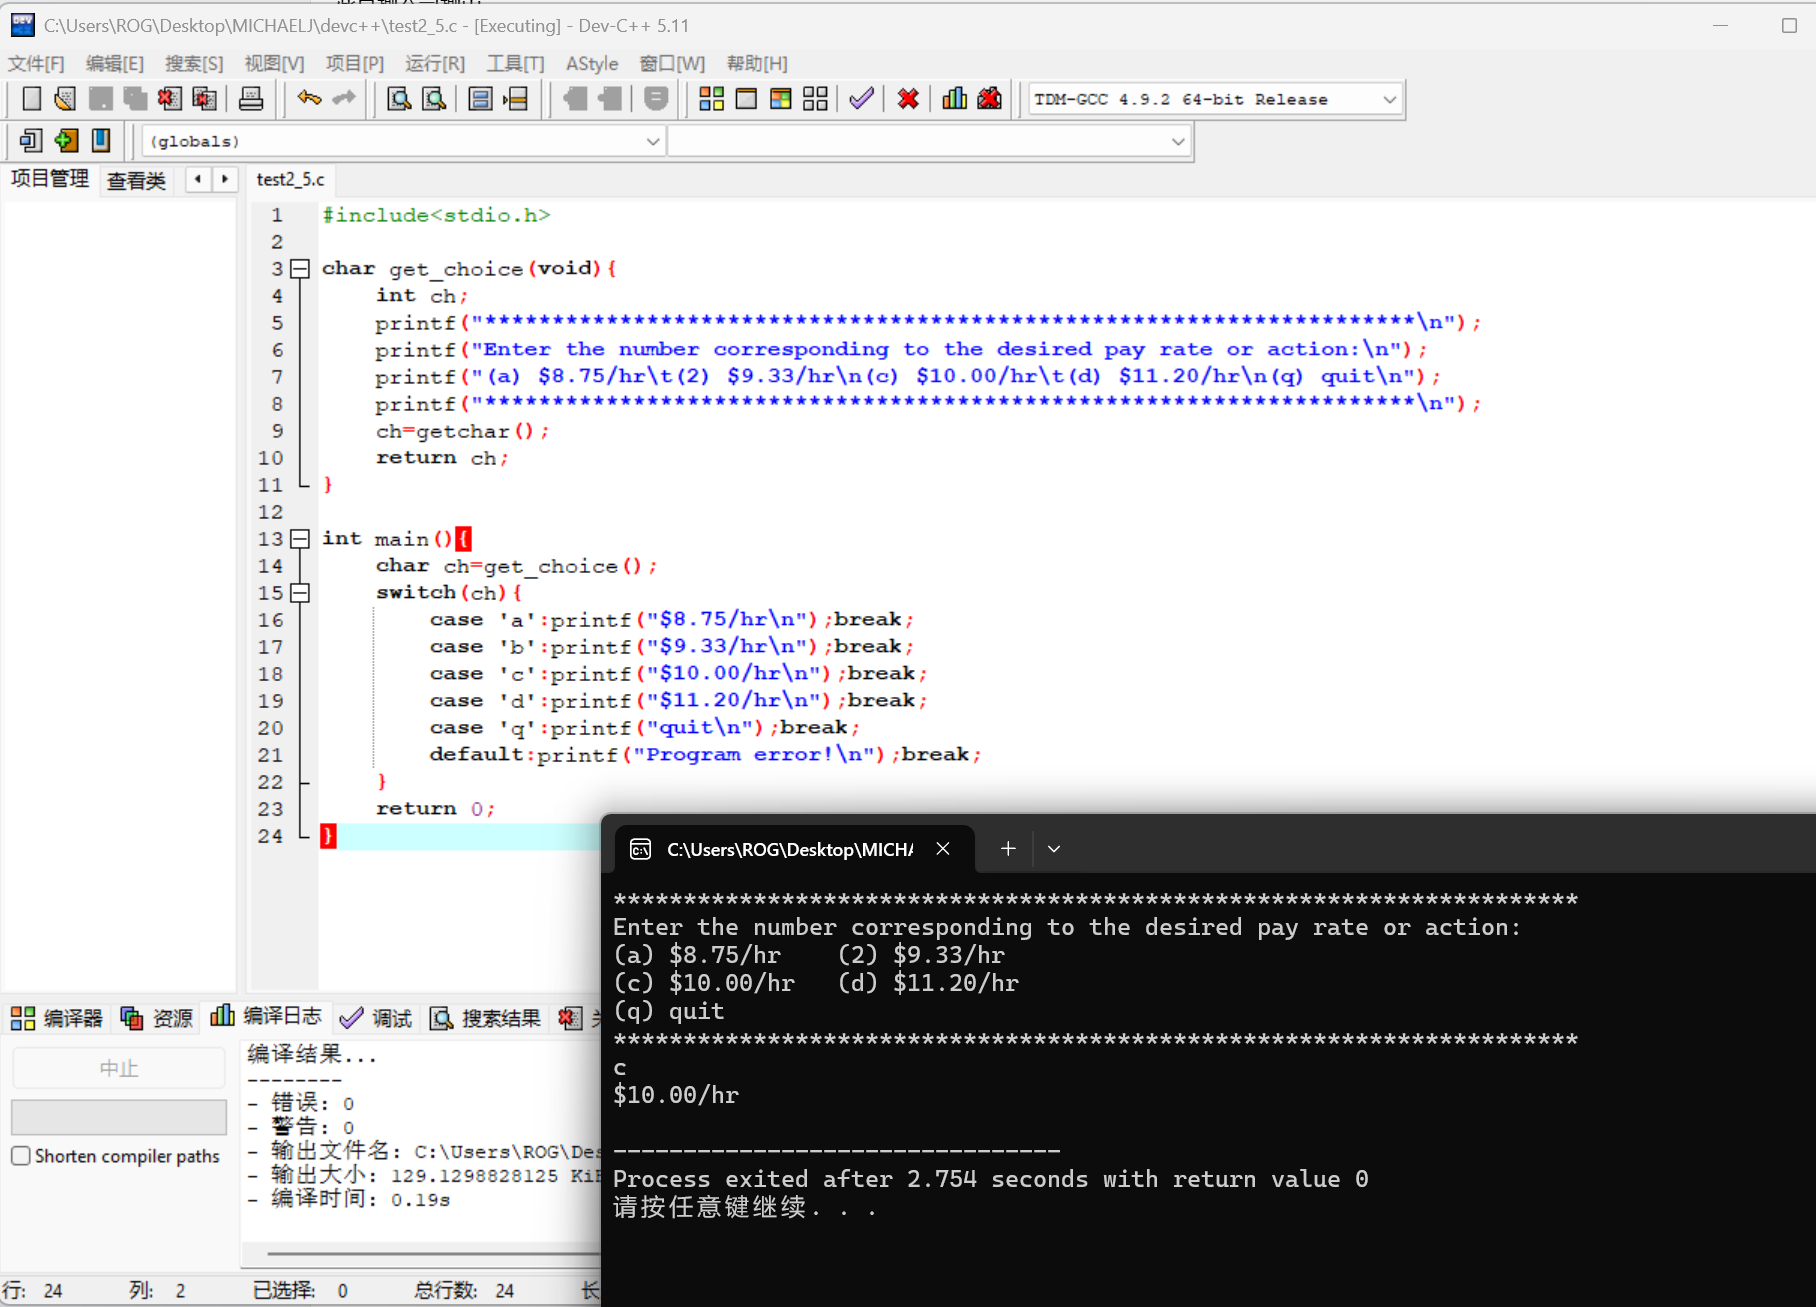Create a new source file from toolbar
Image resolution: width=1816 pixels, height=1307 pixels.
[x=31, y=99]
